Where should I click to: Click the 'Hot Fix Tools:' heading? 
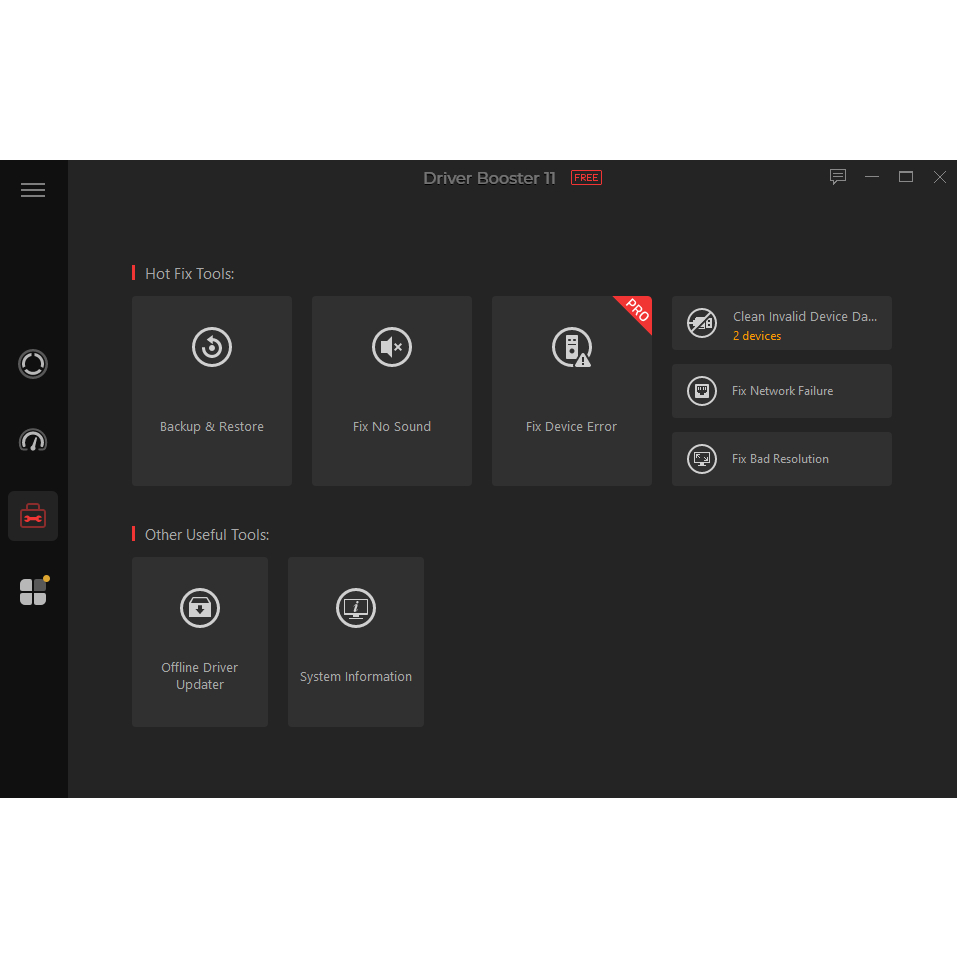189,274
